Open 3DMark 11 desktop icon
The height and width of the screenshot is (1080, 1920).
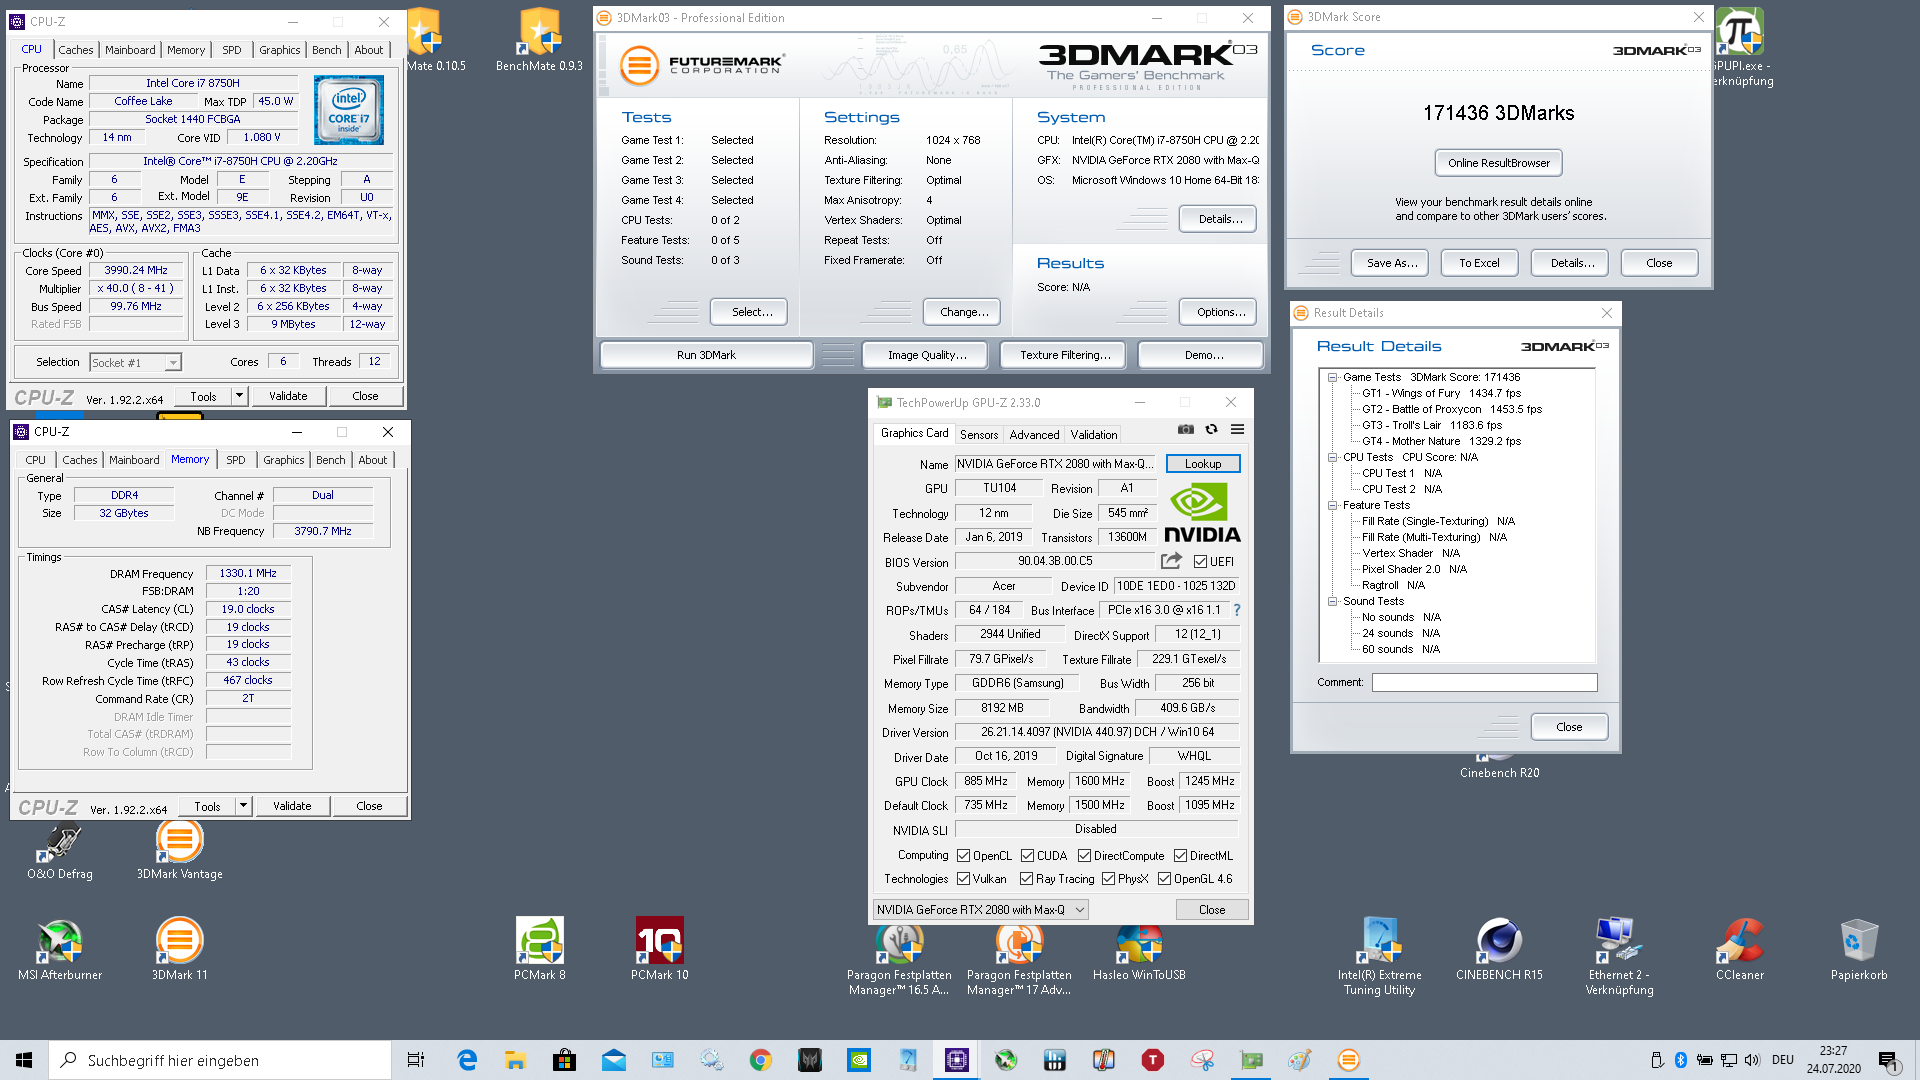click(180, 950)
